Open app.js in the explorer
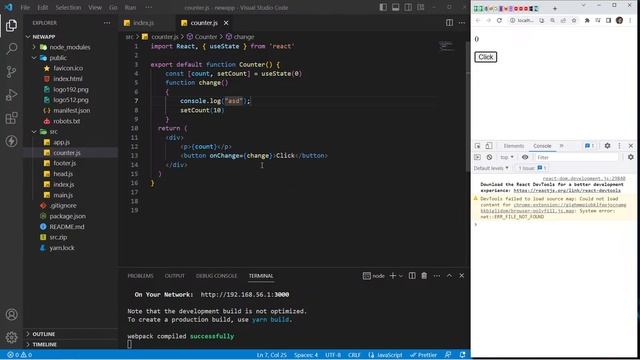This screenshot has height=360, width=640. click(x=62, y=142)
